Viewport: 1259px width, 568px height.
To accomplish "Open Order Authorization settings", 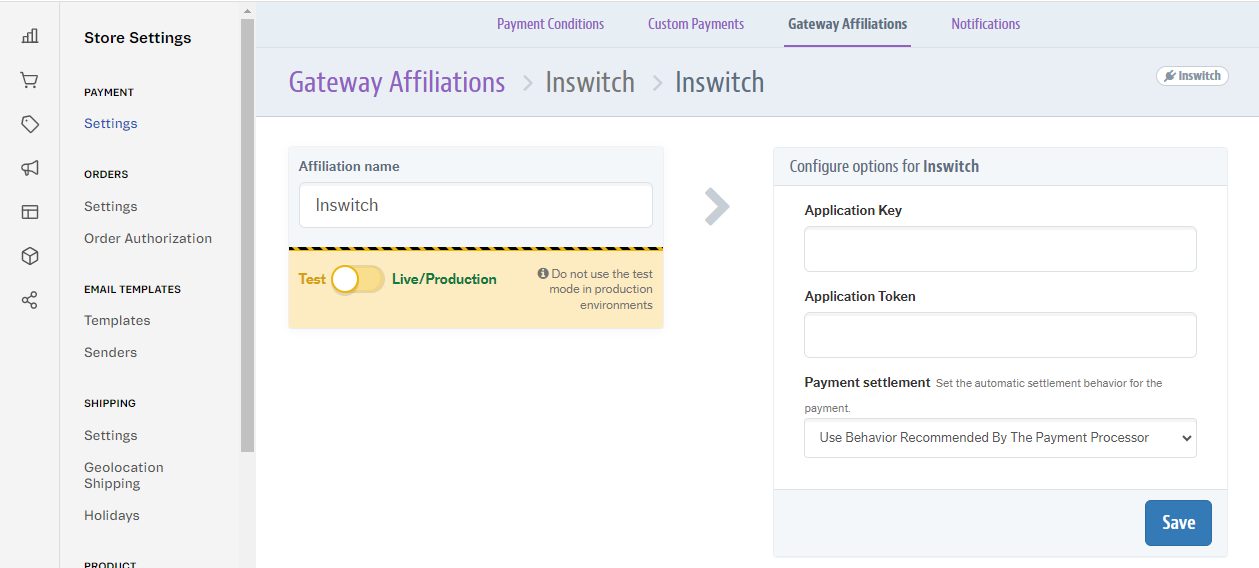I will (x=148, y=239).
